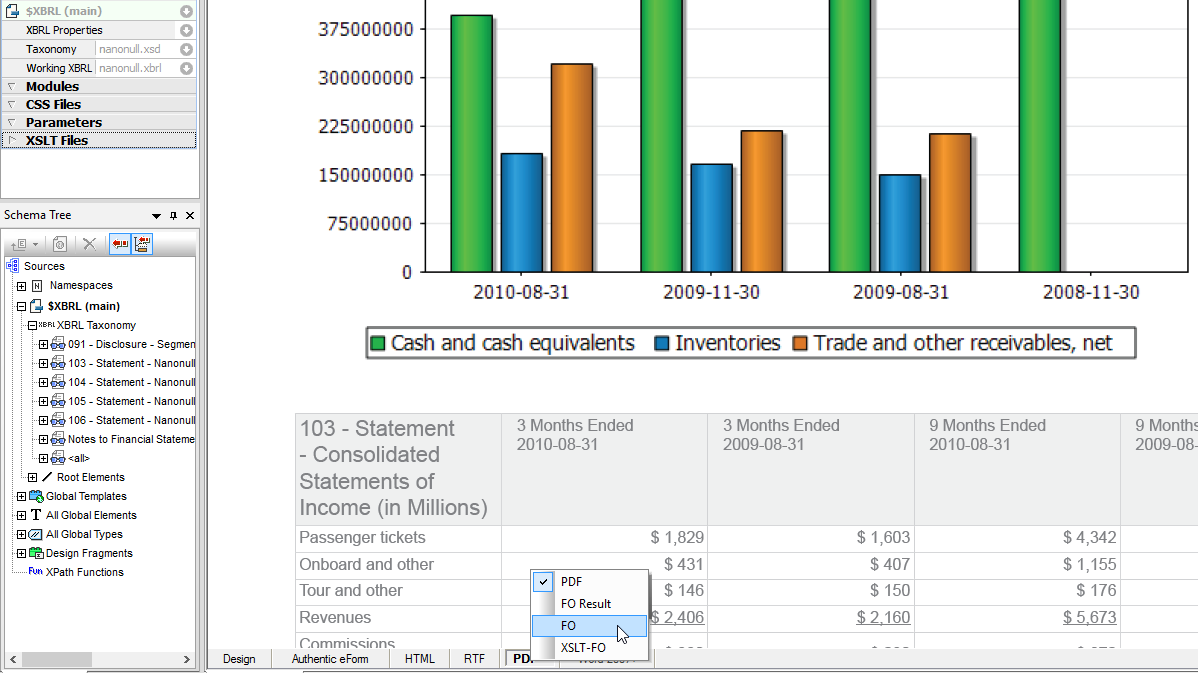The image size is (1198, 673).
Task: Click the Fun icon of XPath Functions
Action: point(35,571)
